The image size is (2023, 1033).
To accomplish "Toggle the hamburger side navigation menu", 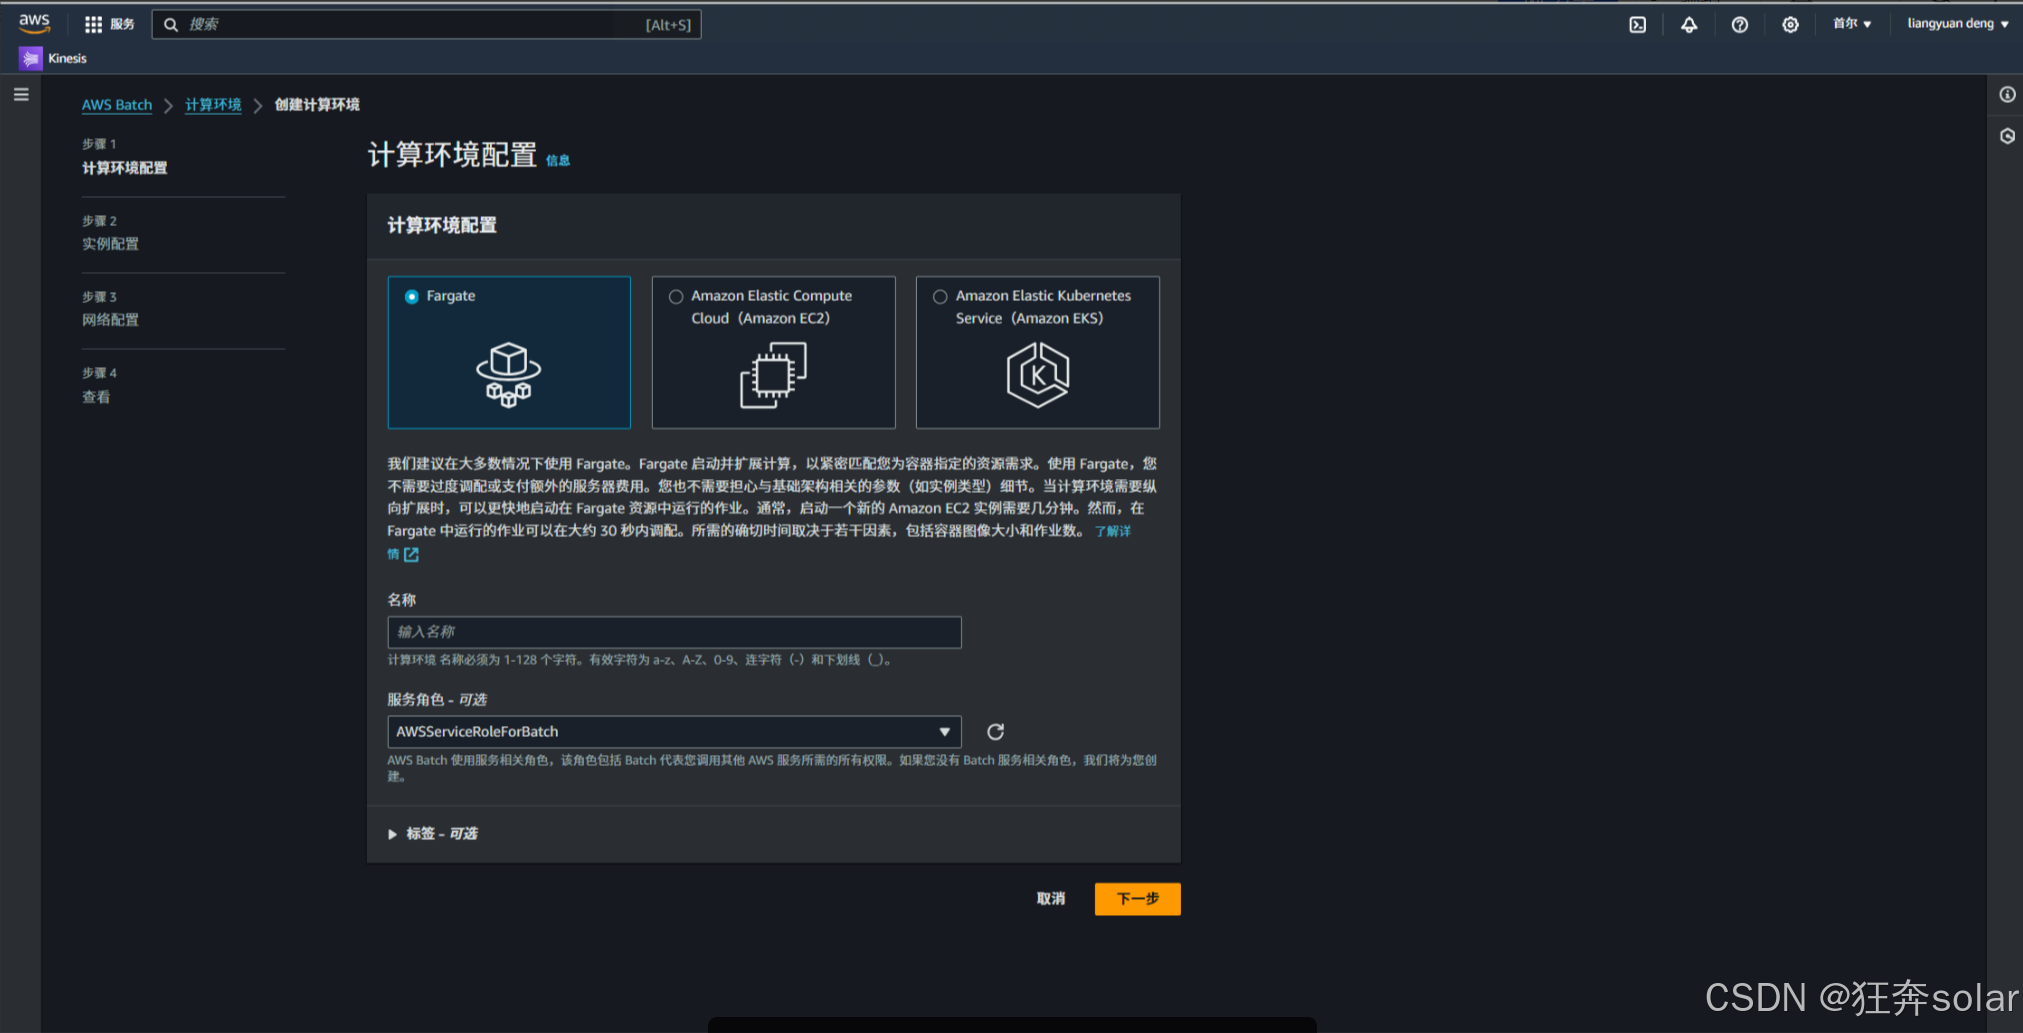I will tap(21, 95).
